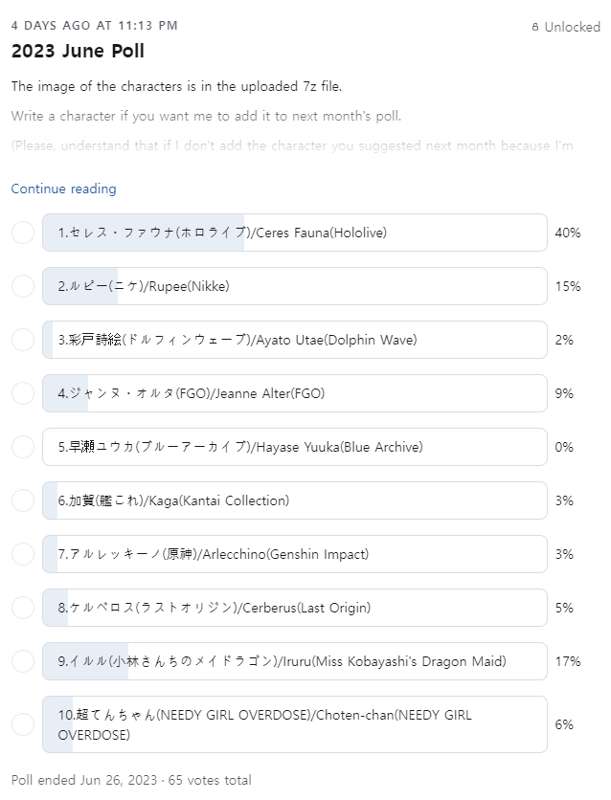Select the Ceres Fauna radio button
Image resolution: width=611 pixels, height=800 pixels.
[23, 233]
